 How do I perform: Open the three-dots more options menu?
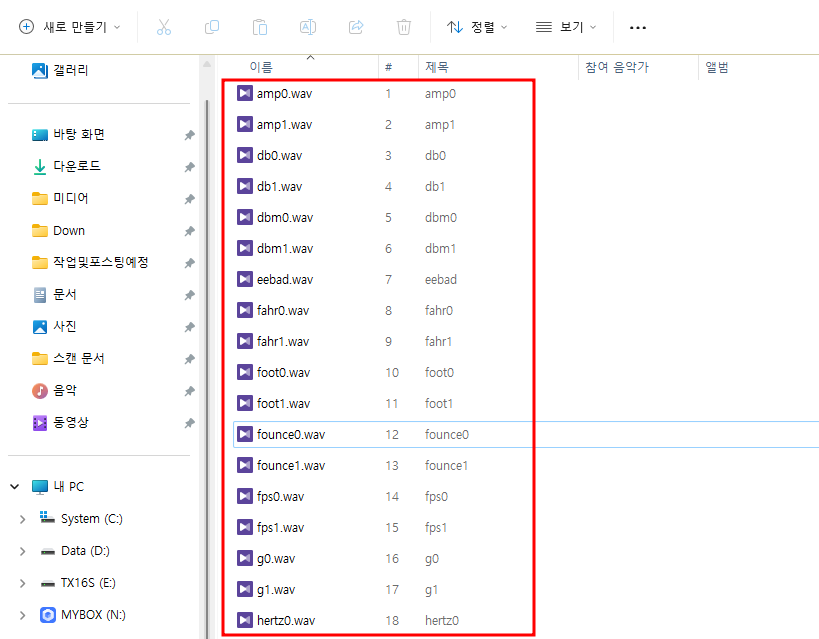[x=638, y=27]
